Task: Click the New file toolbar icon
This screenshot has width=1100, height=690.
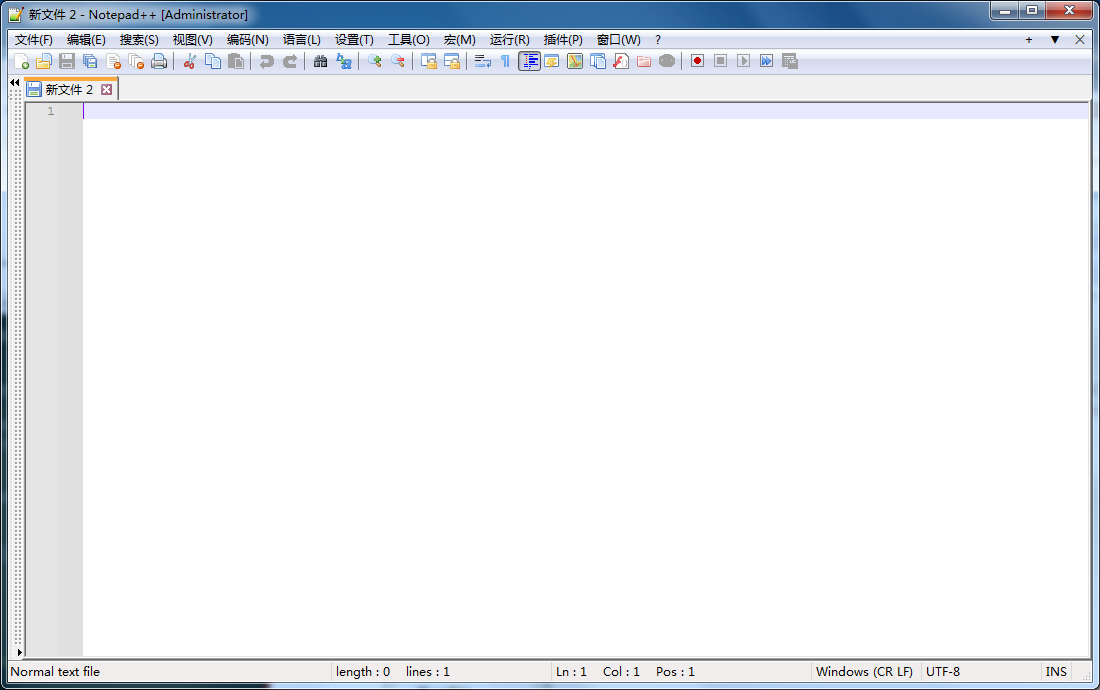Action: click(x=21, y=61)
